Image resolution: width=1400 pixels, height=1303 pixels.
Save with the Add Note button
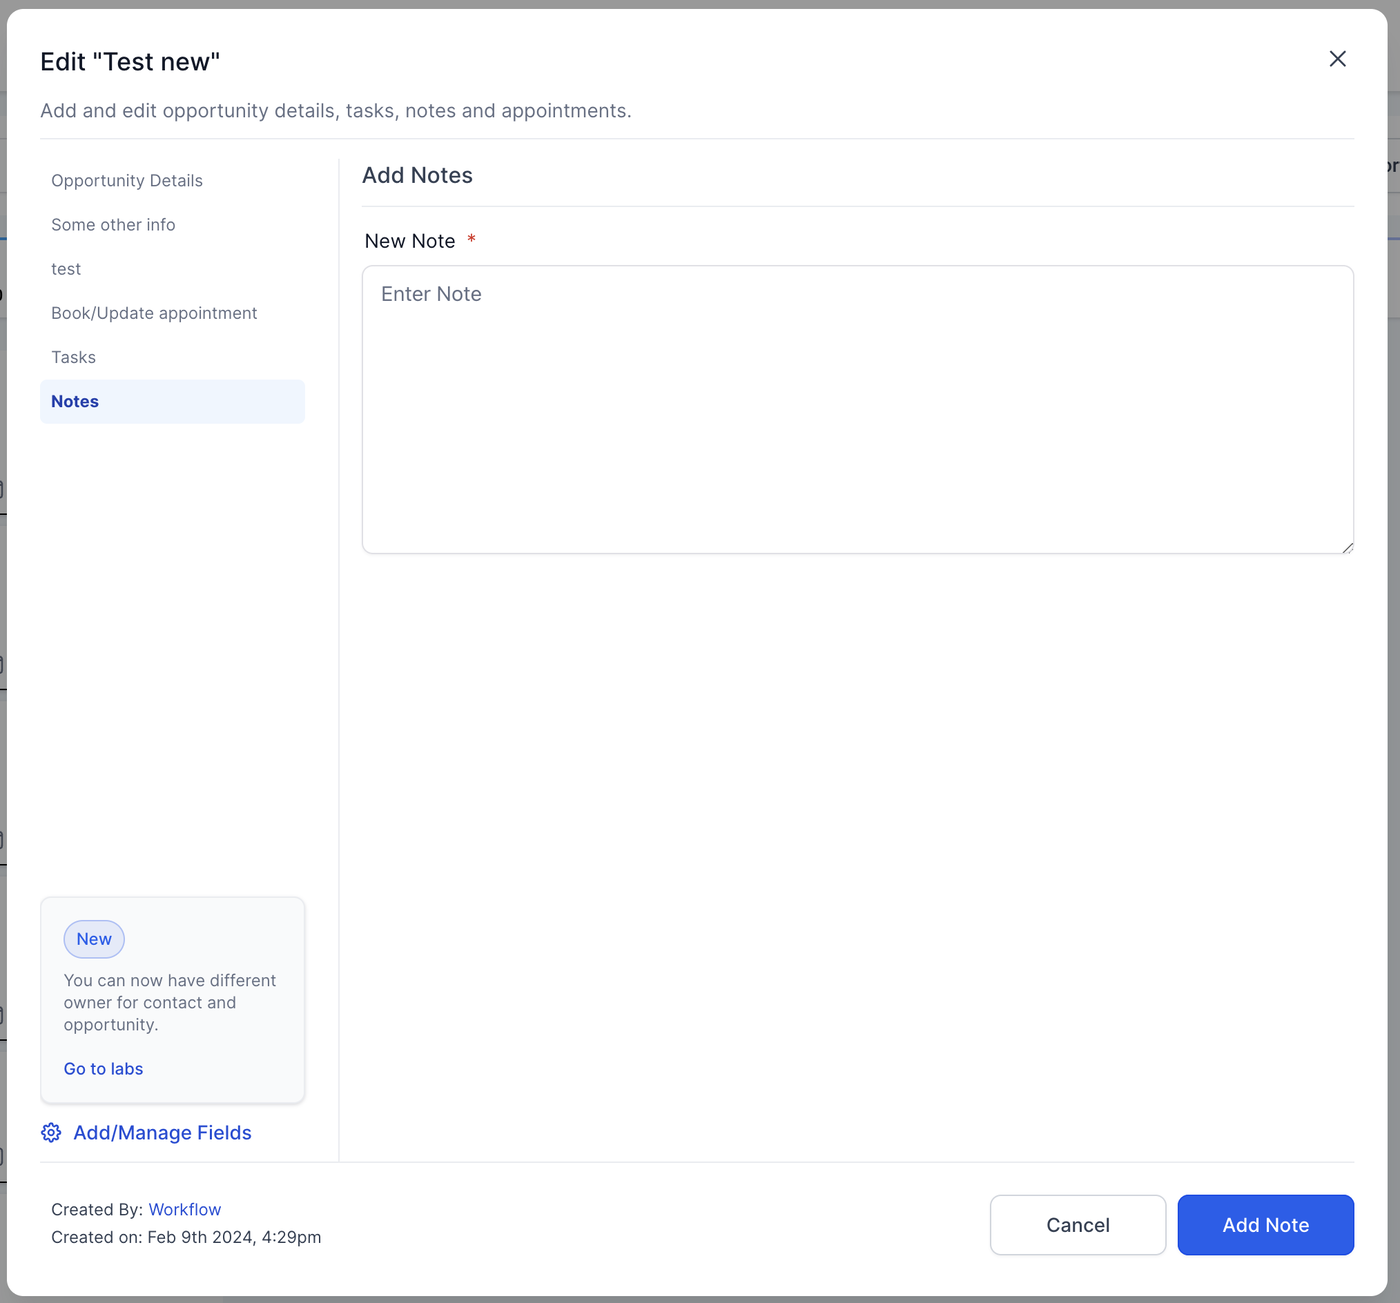click(x=1265, y=1225)
